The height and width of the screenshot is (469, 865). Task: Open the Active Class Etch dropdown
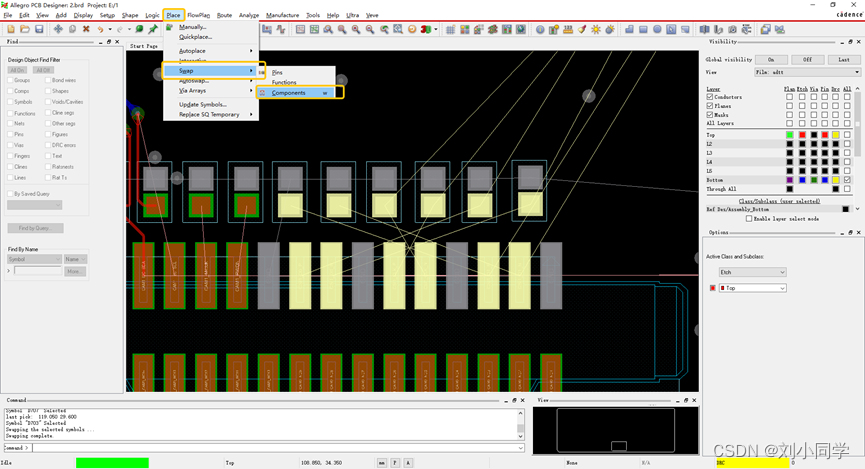(x=752, y=272)
